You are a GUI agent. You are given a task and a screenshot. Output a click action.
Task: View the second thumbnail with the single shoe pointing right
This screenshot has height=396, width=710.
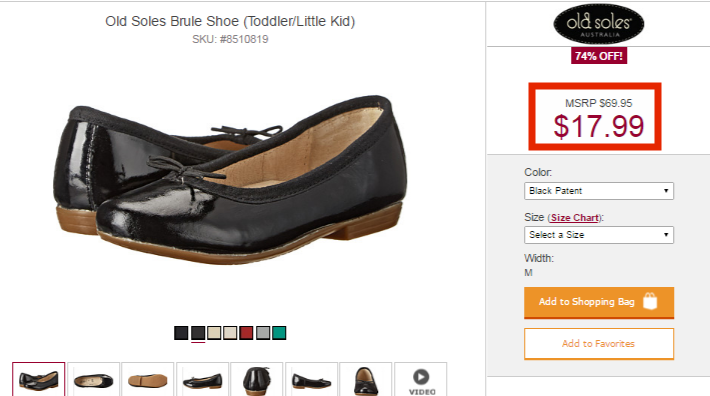94,380
